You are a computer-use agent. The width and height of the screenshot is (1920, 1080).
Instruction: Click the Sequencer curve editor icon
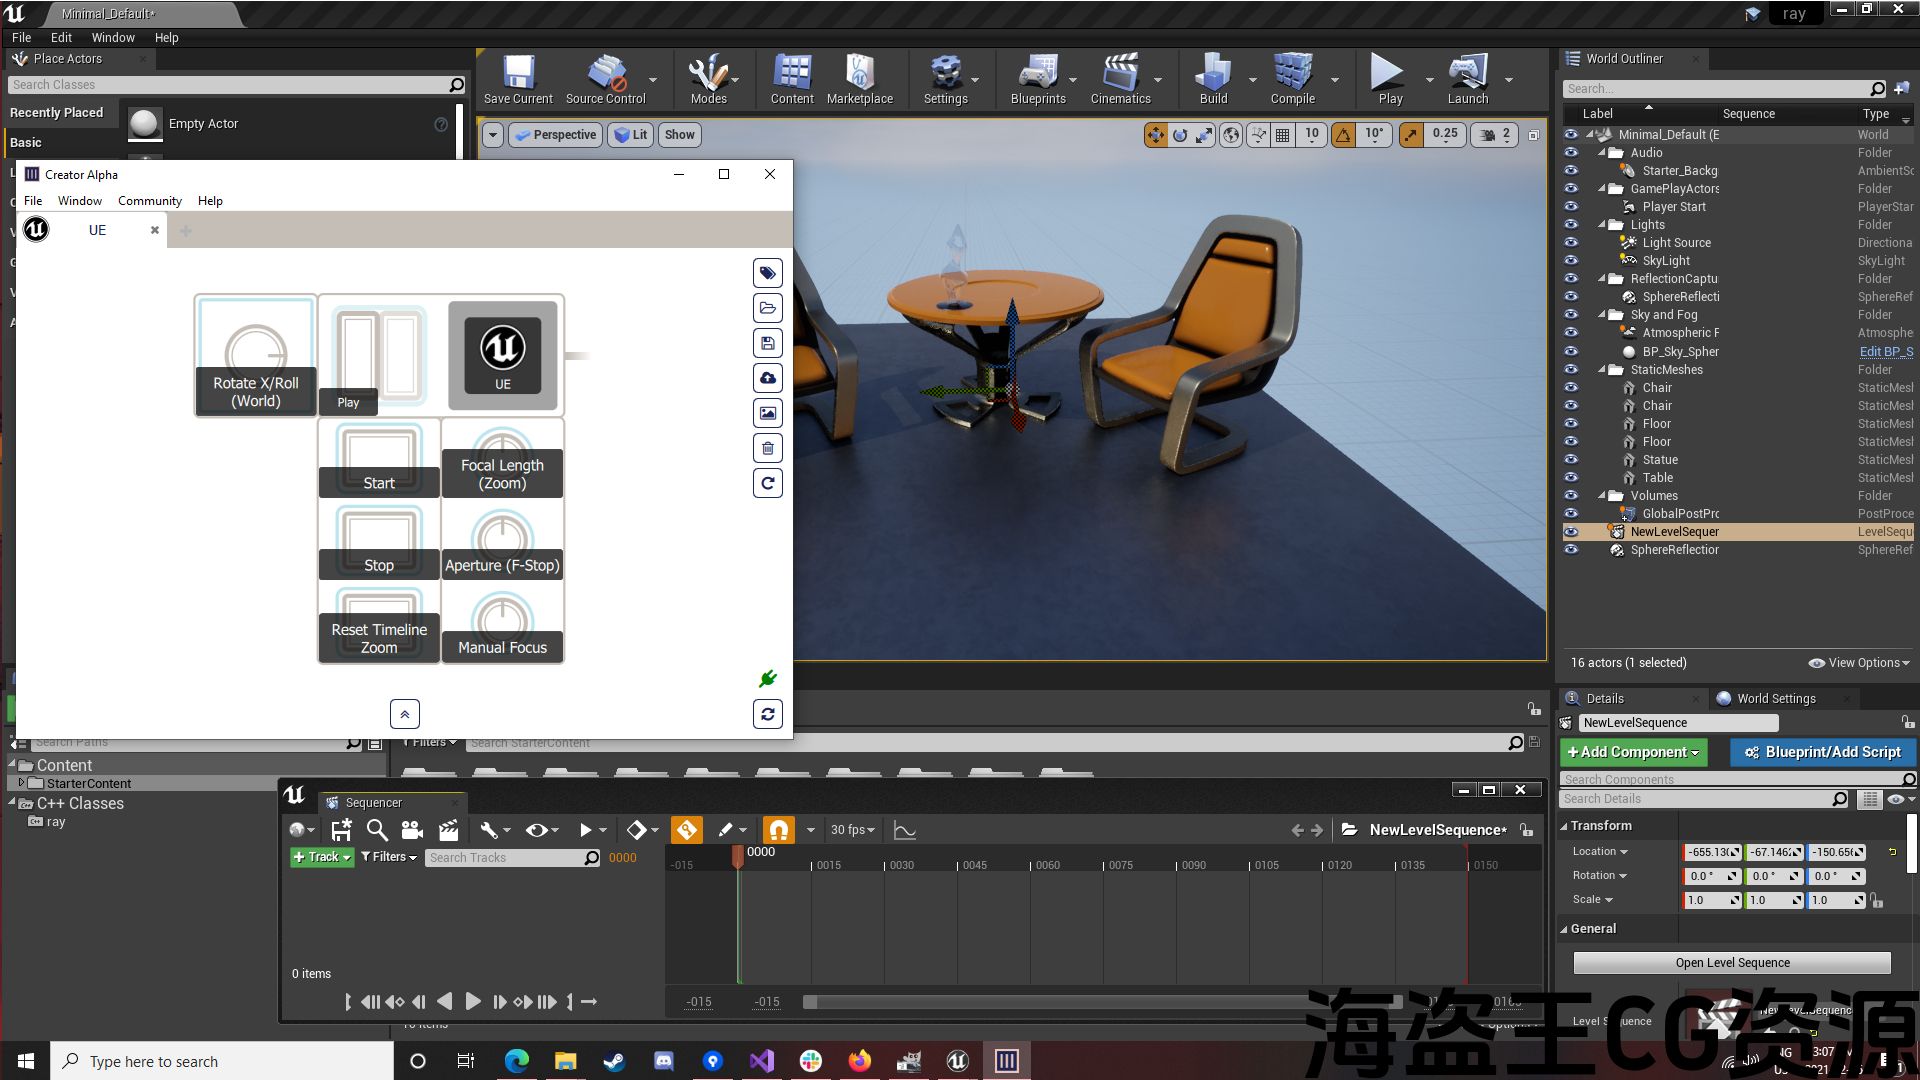coord(904,830)
